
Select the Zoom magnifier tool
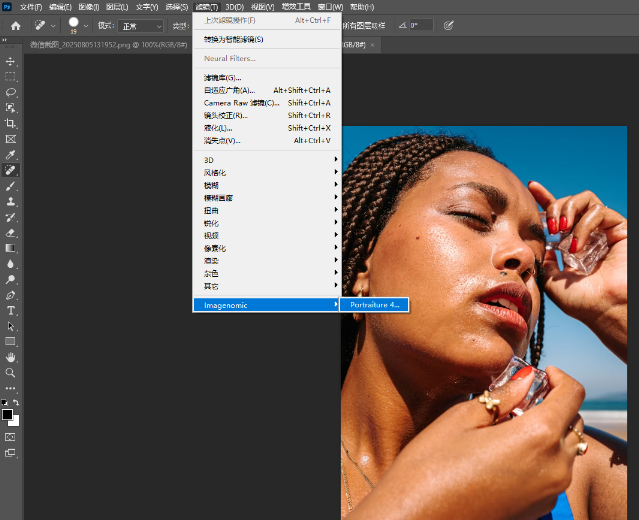coord(11,372)
